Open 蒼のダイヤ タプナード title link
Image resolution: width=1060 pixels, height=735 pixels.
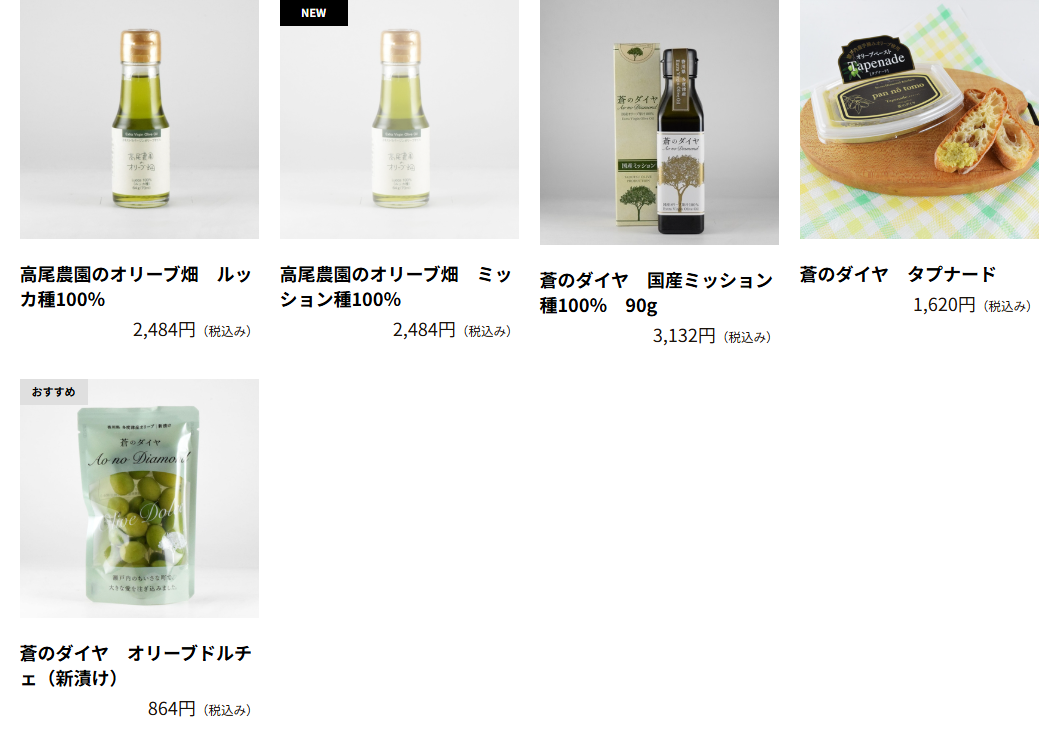(898, 275)
